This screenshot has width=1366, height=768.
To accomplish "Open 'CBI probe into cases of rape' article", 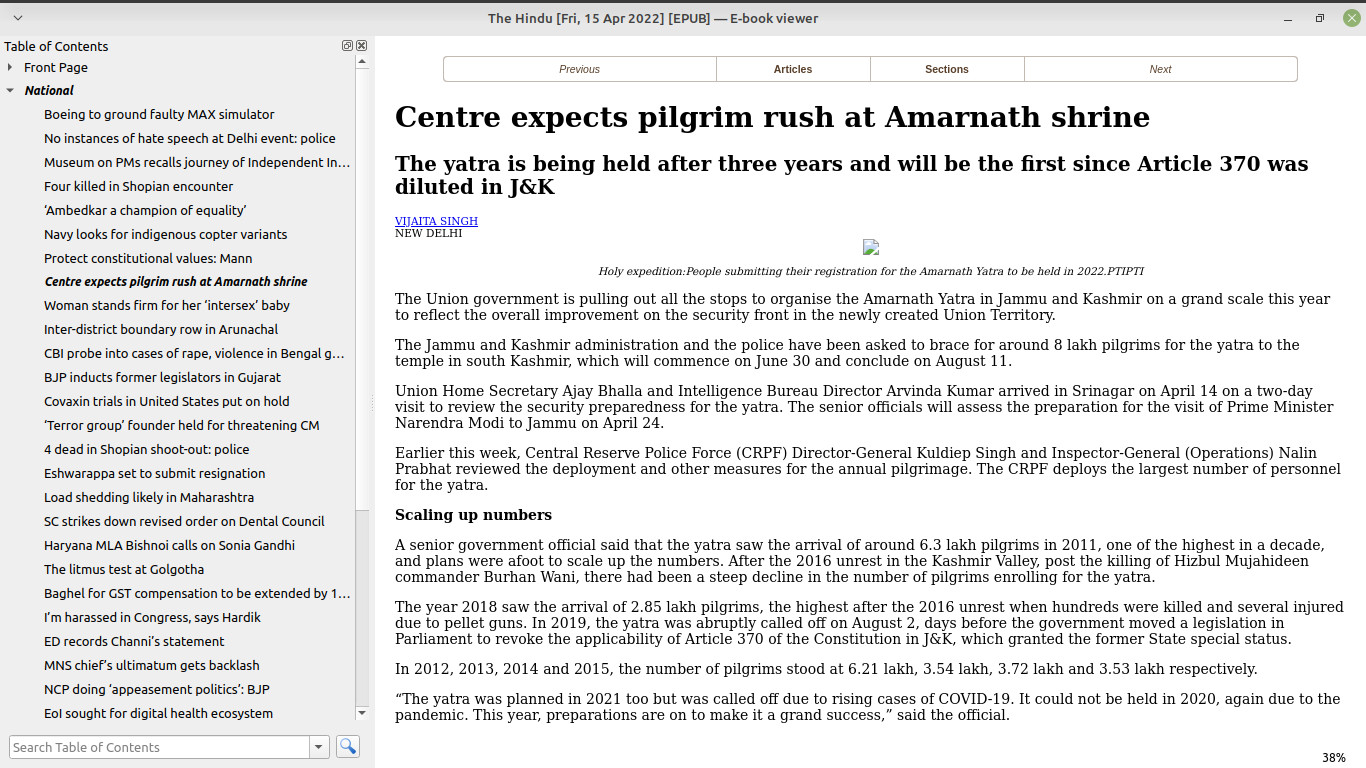I will click(x=194, y=353).
